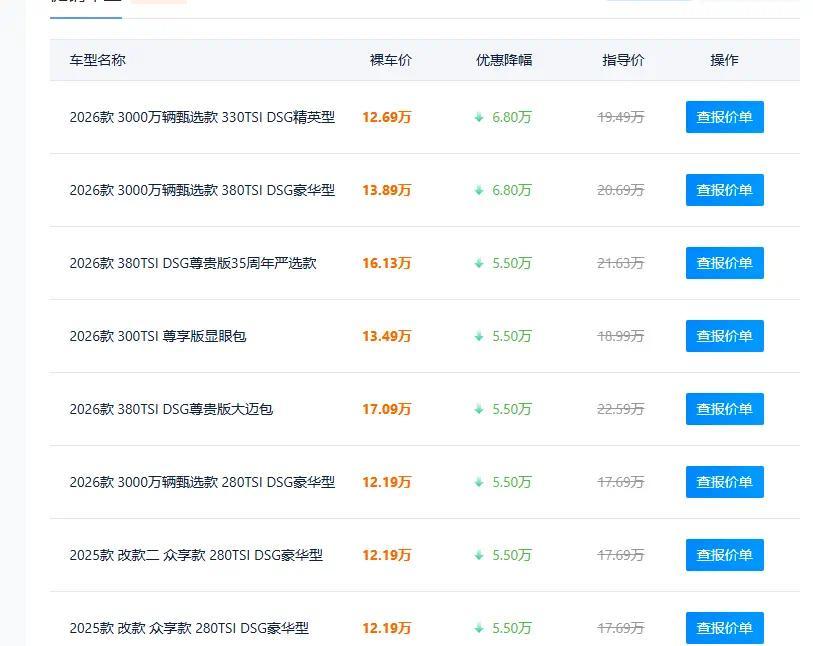Viewport: 813px width, 646px height.
Task: Click the green down arrow in 330TSI精英型 row
Action: [479, 118]
